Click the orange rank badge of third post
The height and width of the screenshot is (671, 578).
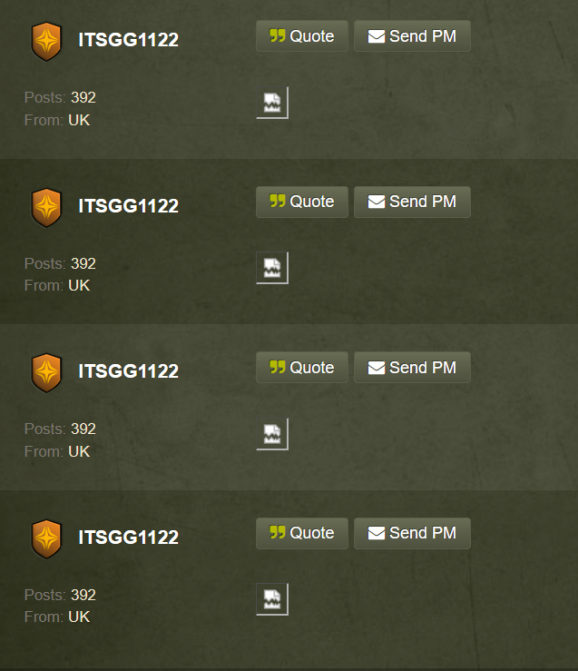tap(46, 373)
